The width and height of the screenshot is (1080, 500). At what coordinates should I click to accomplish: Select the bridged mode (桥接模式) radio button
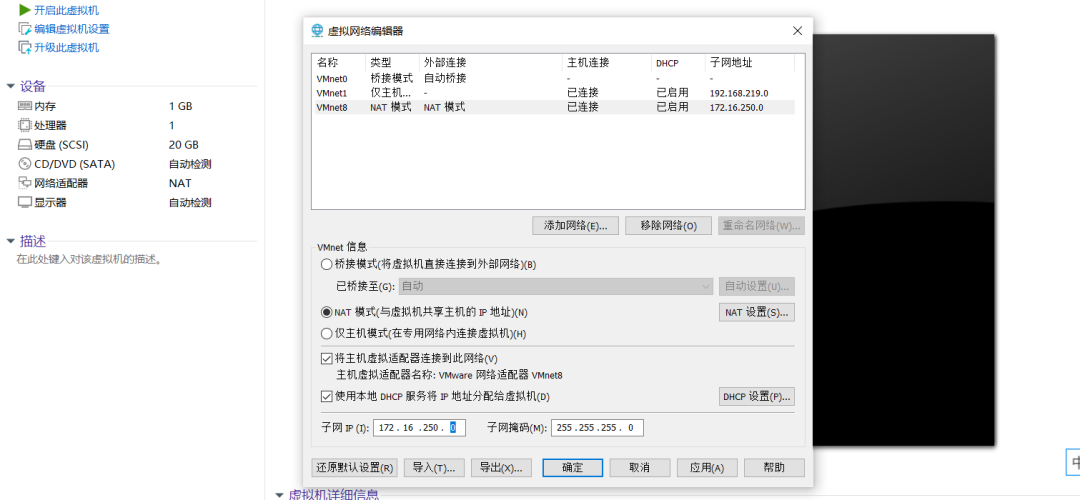click(x=326, y=264)
